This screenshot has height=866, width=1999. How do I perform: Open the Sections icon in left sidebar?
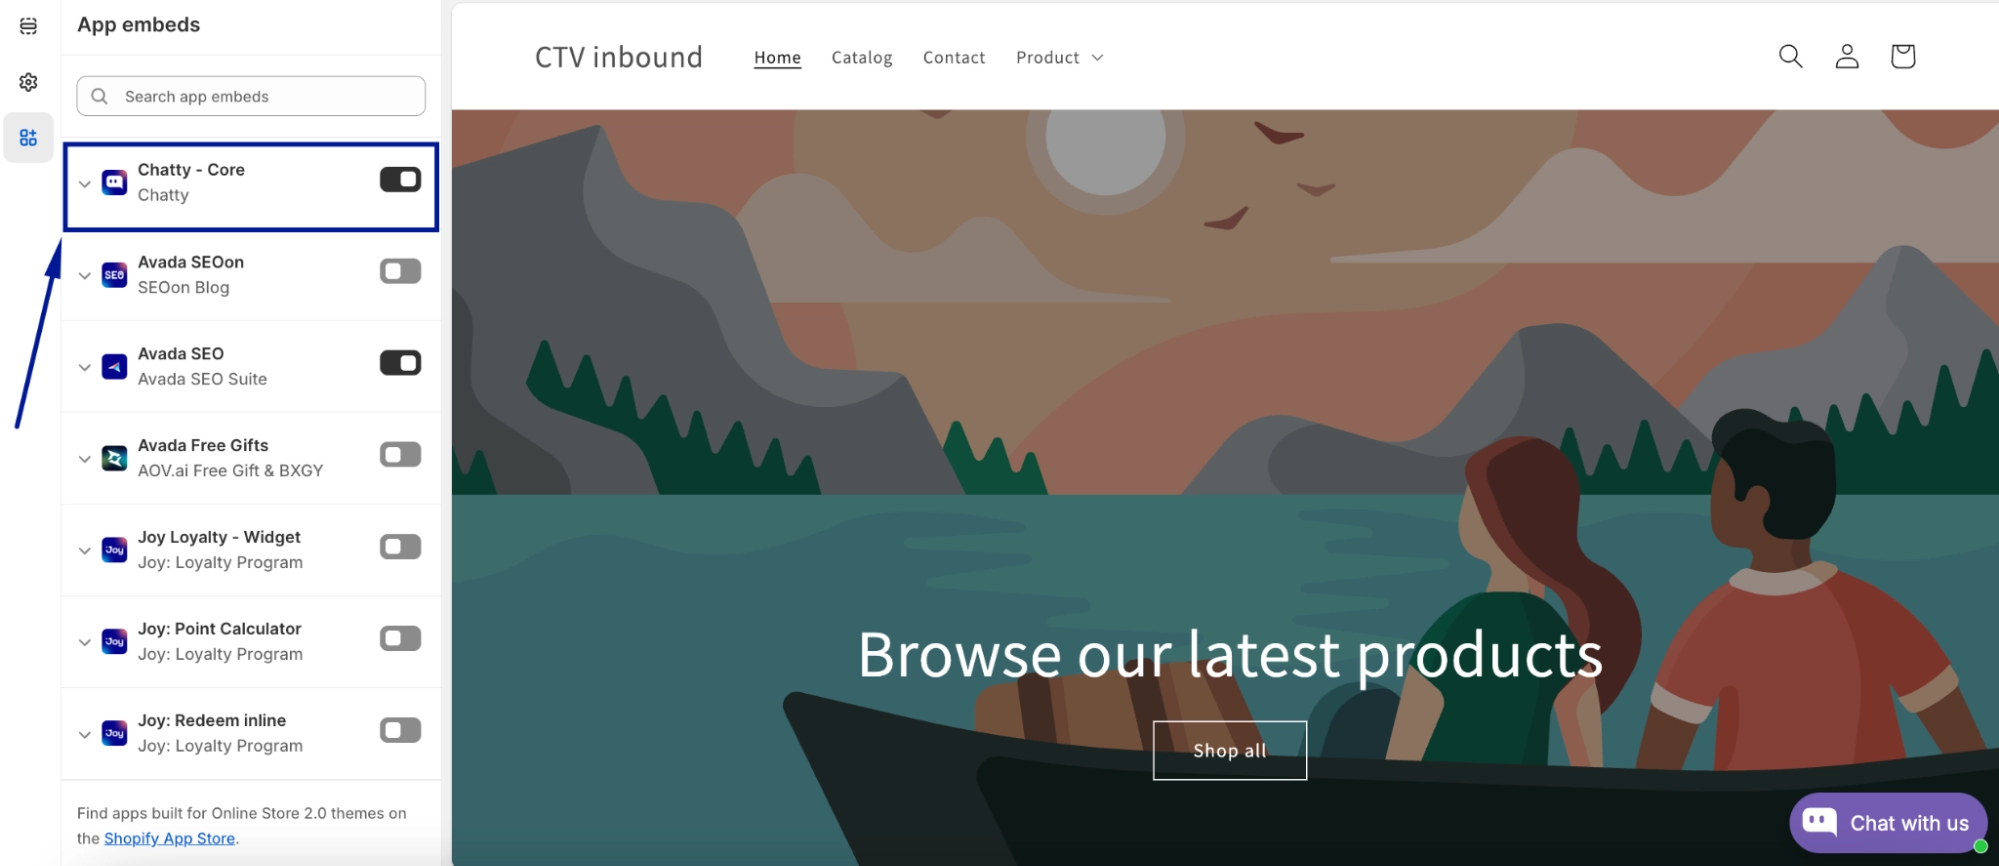28,26
